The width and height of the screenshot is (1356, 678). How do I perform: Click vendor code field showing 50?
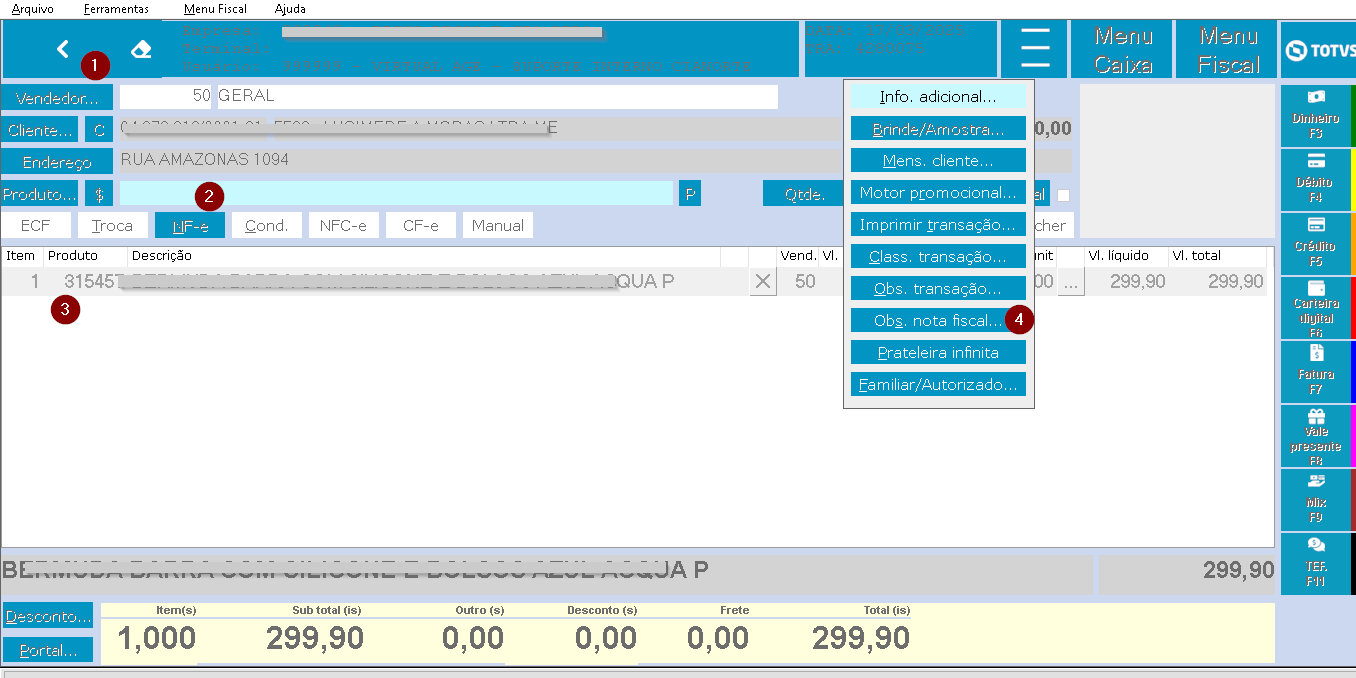tap(166, 97)
